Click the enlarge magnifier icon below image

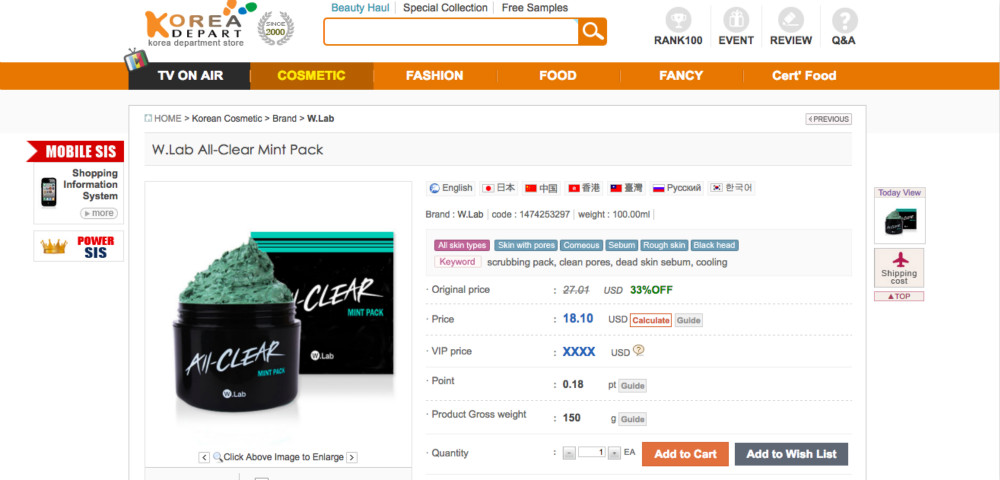tap(217, 457)
